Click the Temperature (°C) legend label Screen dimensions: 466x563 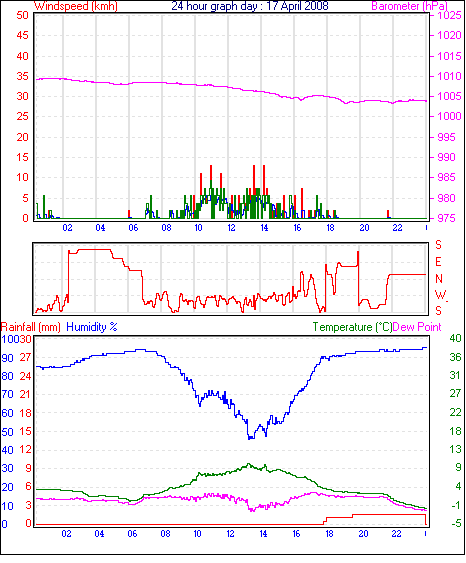click(x=352, y=327)
